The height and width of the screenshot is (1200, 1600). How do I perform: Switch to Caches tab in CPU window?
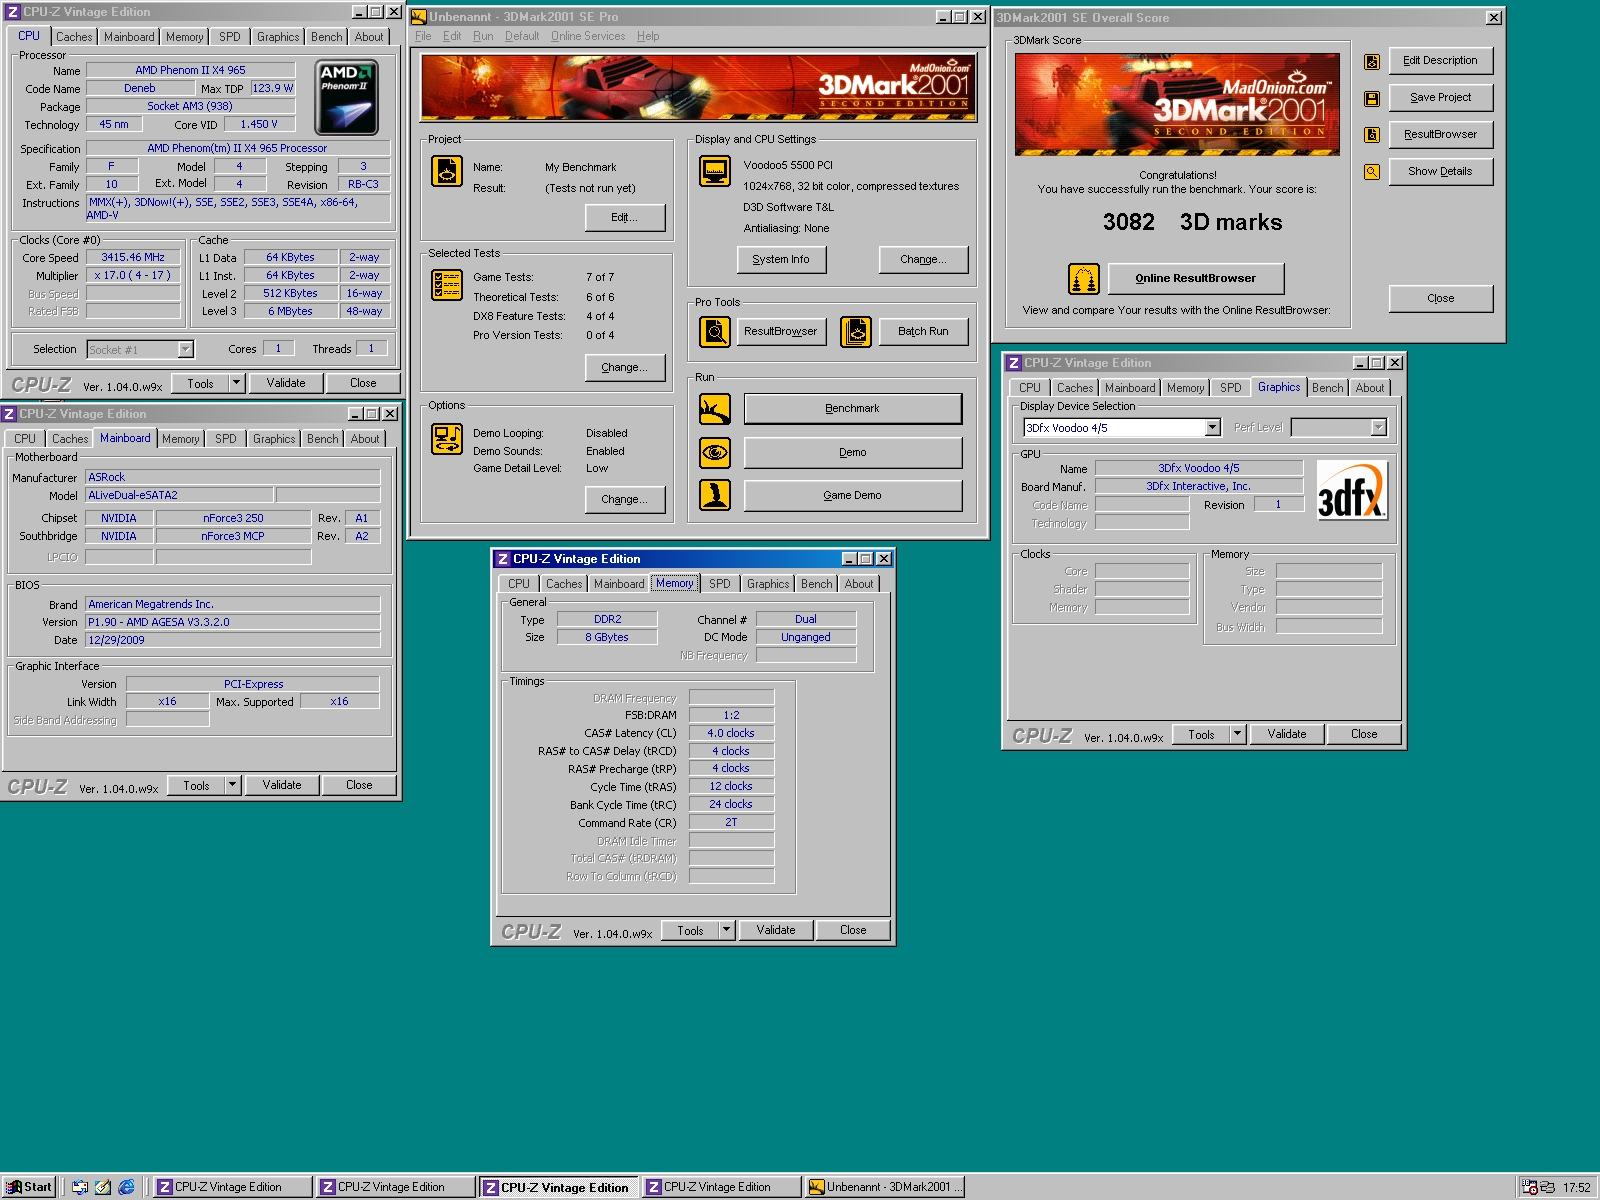74,37
